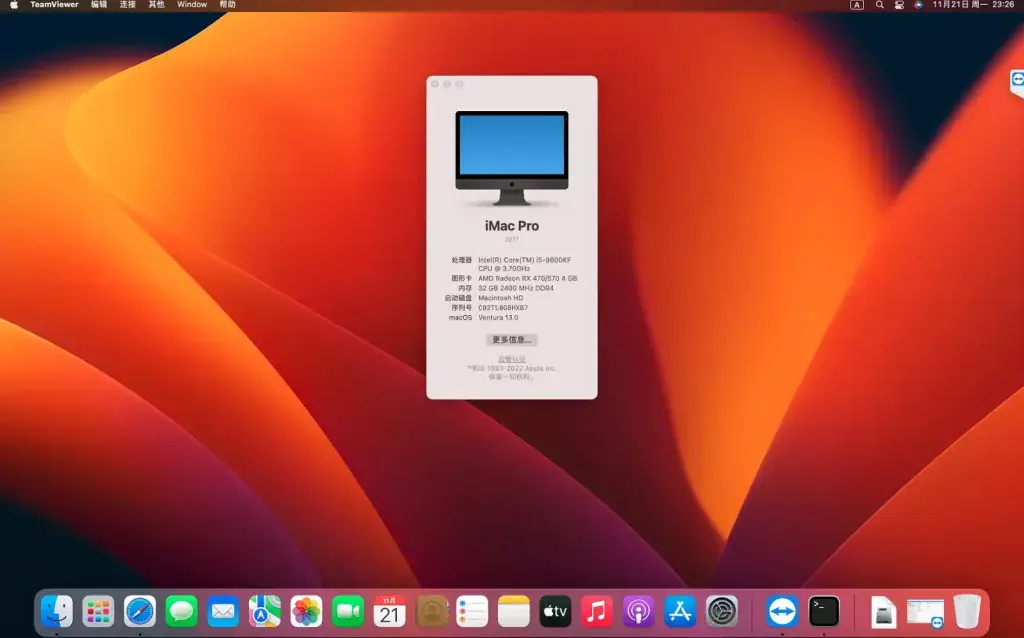This screenshot has width=1024, height=638.
Task: Open Launchpad from the dock
Action: 99,611
